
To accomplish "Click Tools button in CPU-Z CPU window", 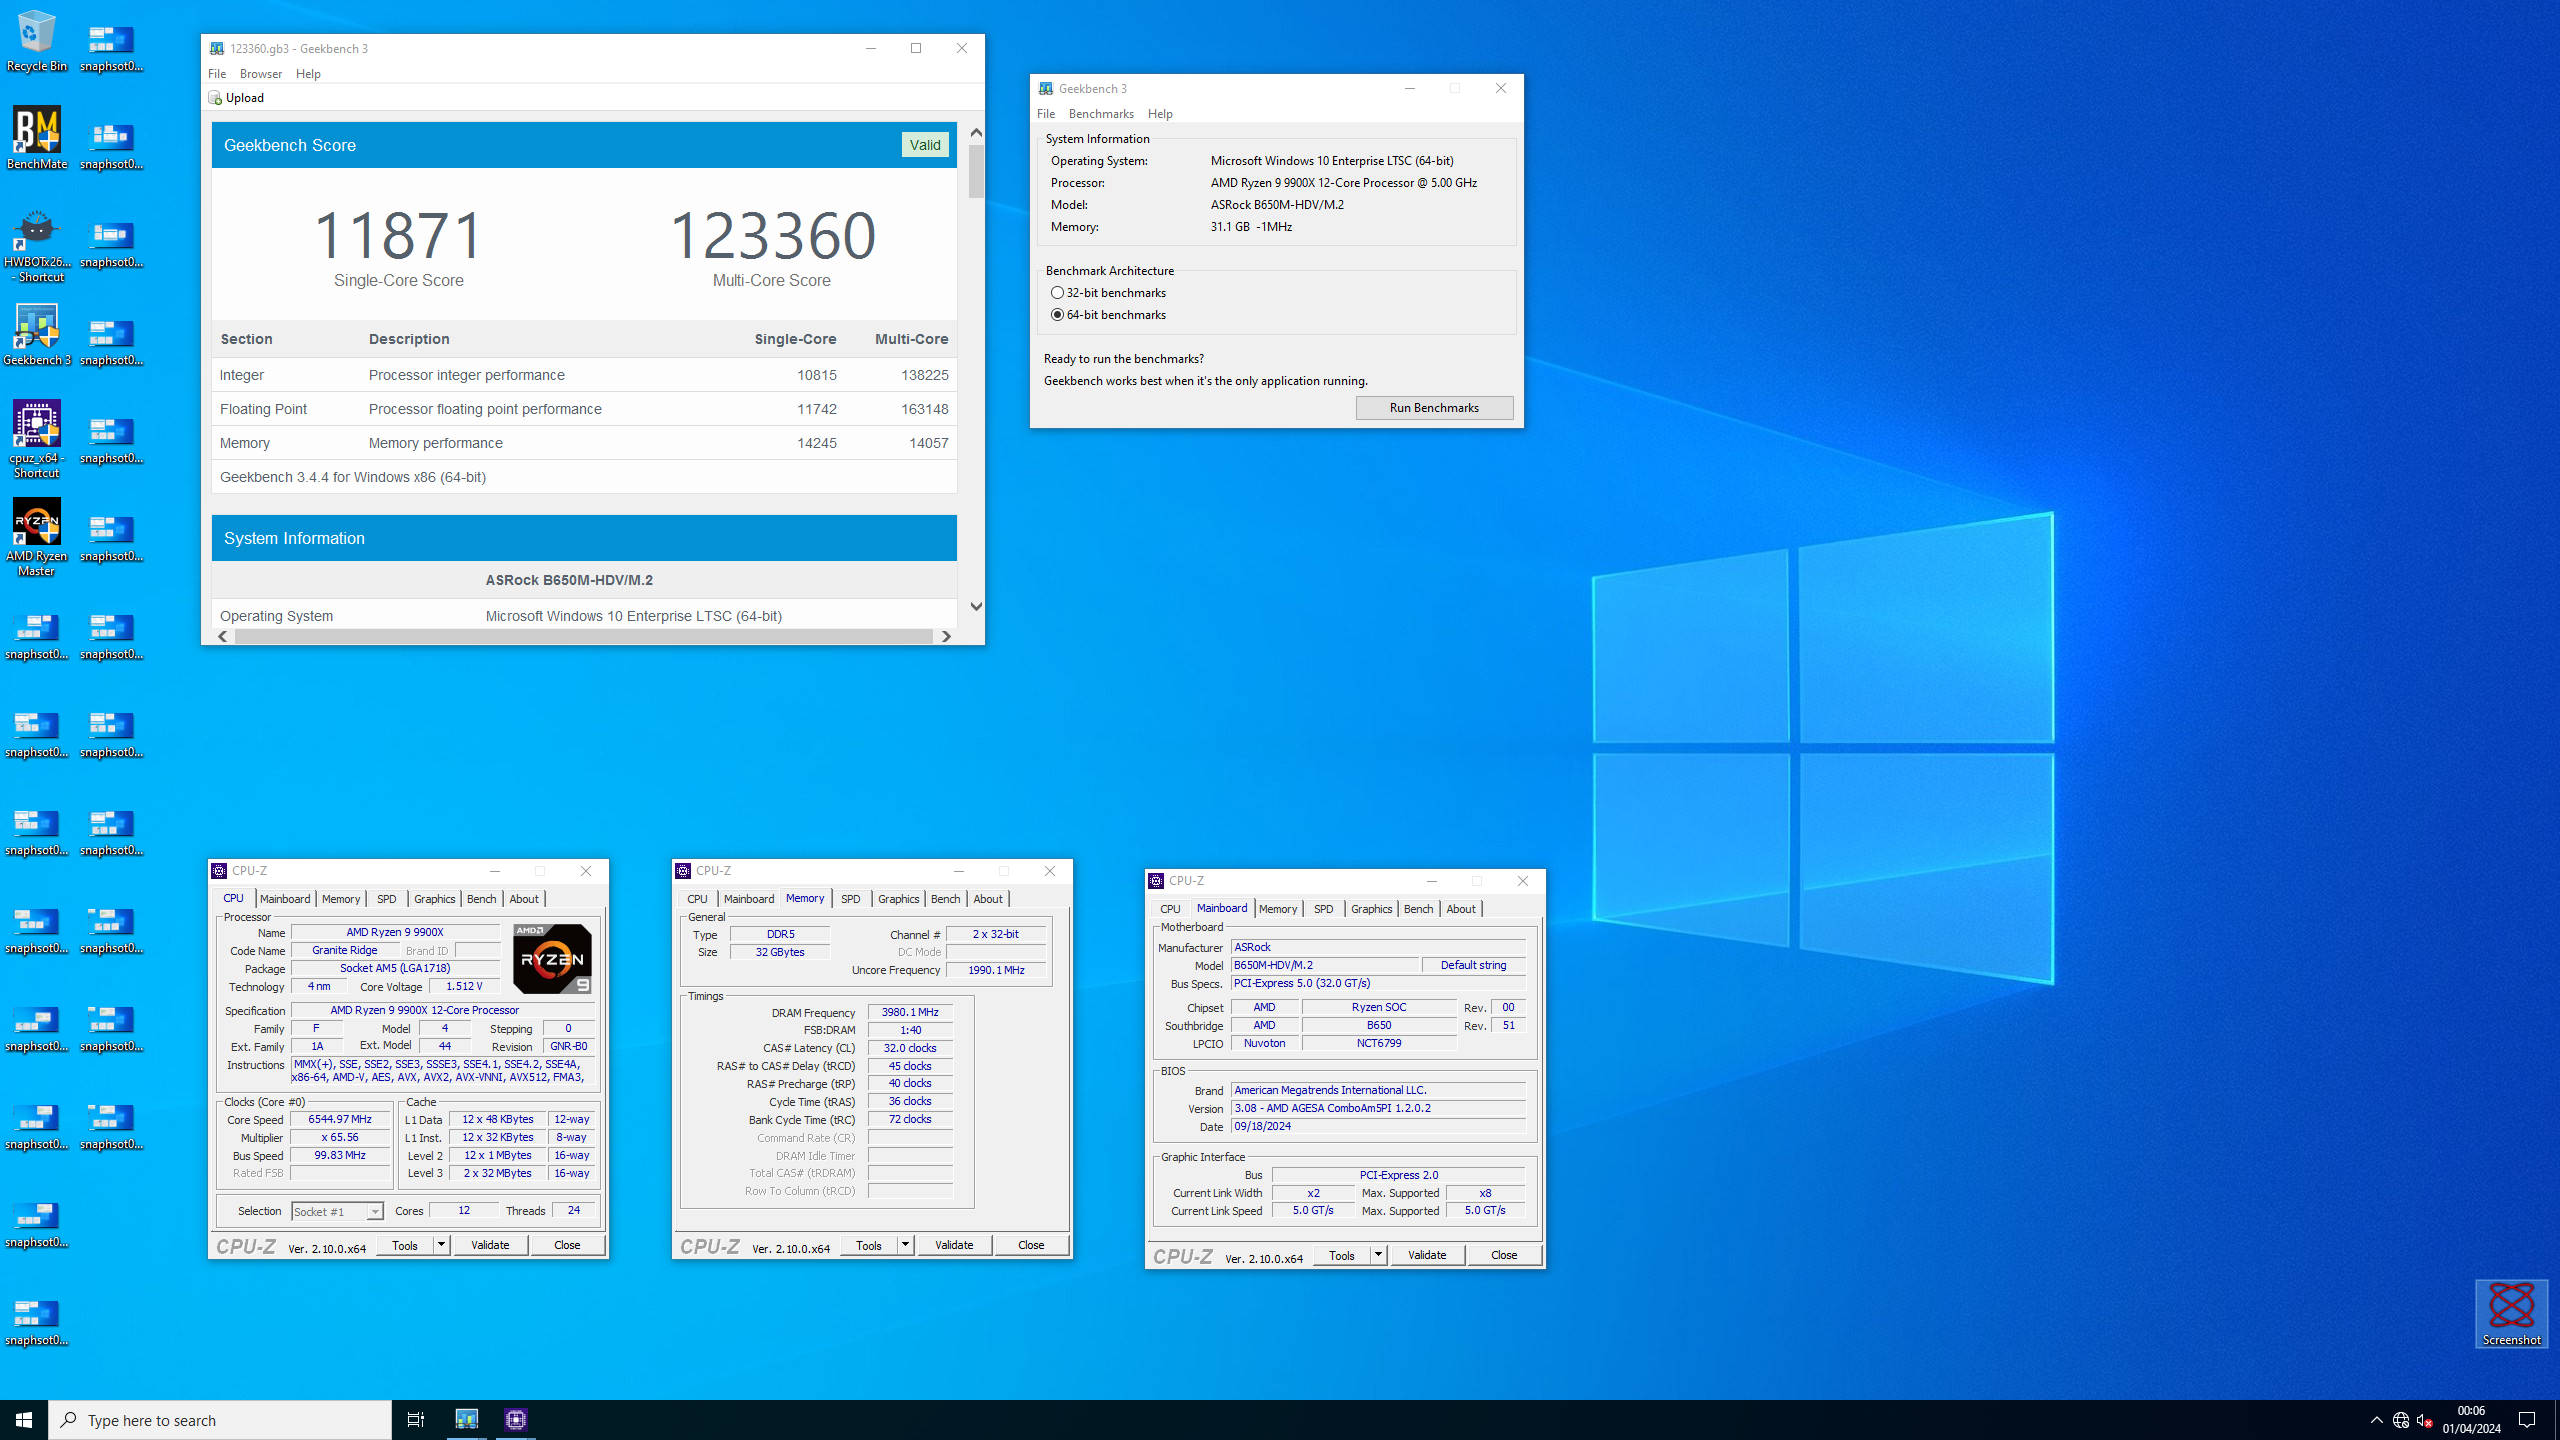I will coord(405,1245).
